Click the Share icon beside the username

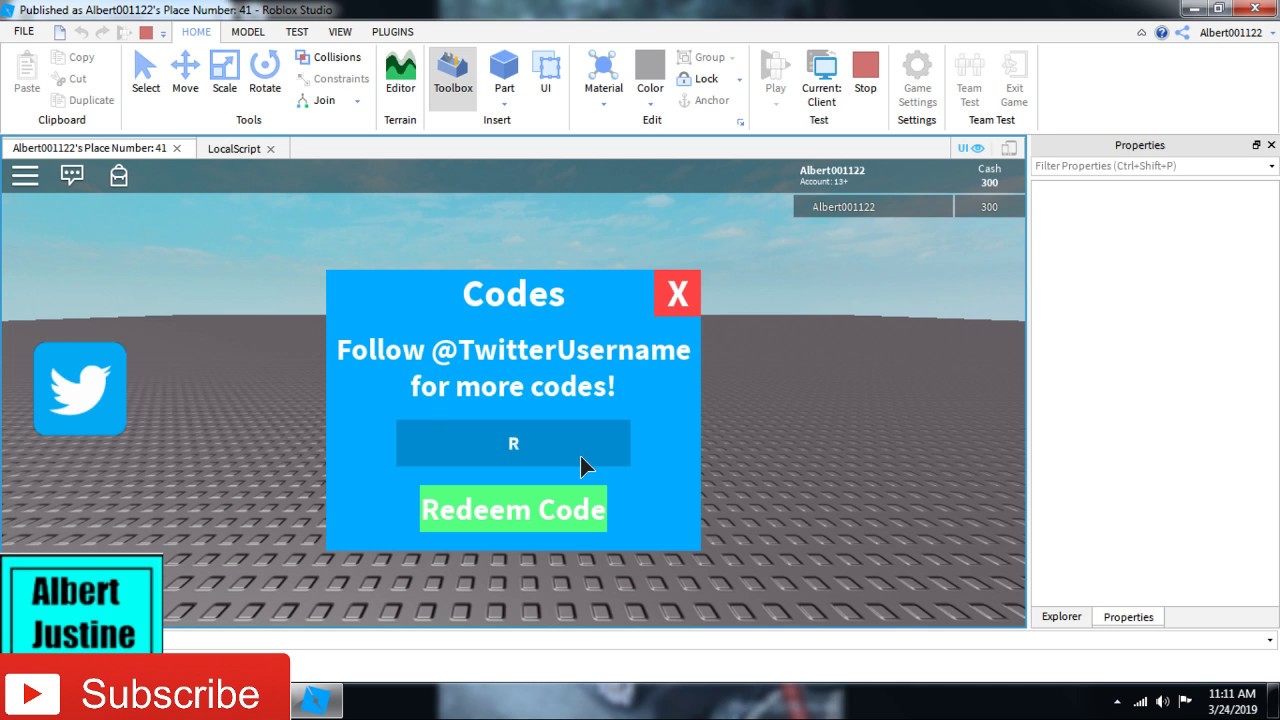pyautogui.click(x=1182, y=33)
